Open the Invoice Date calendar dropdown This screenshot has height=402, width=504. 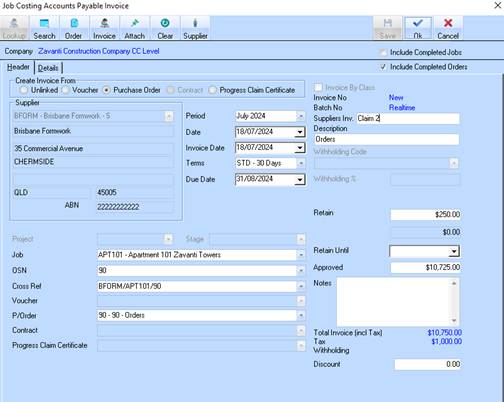300,148
